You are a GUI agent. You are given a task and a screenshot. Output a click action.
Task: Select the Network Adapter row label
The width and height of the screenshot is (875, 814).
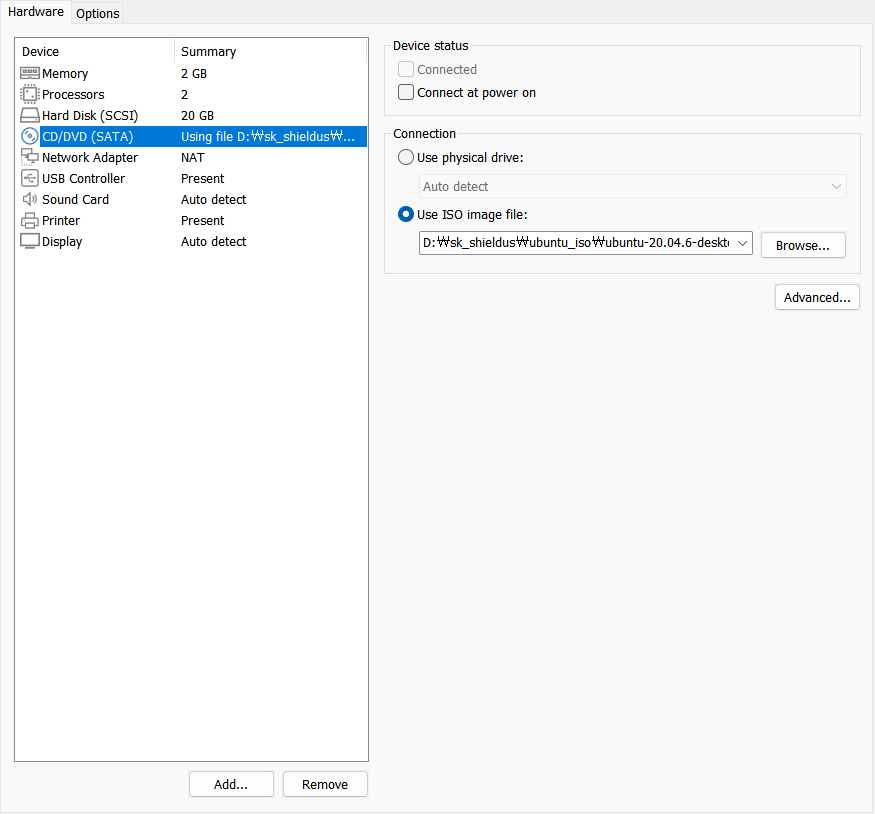point(90,157)
